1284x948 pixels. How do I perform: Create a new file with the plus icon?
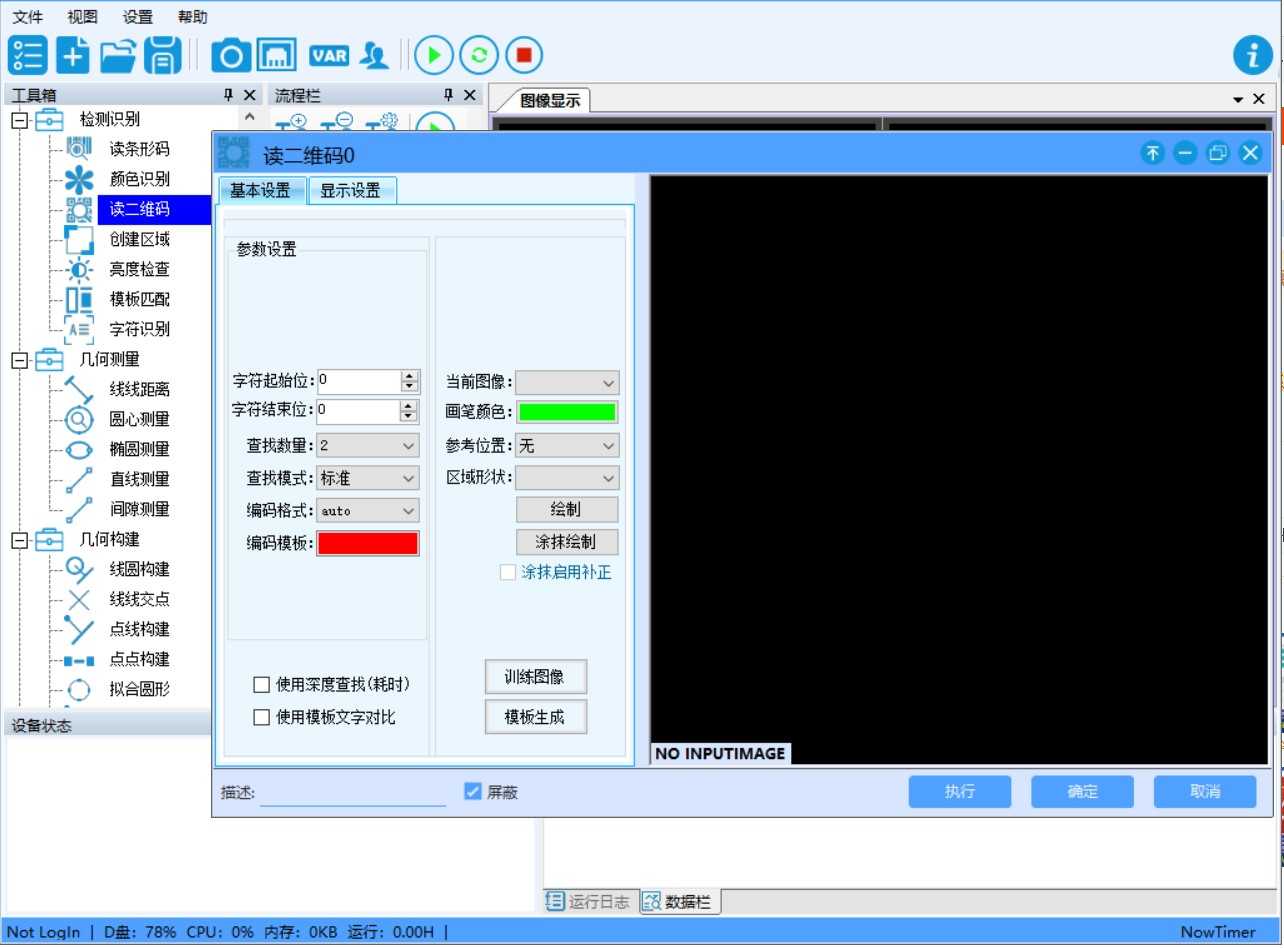pos(72,55)
